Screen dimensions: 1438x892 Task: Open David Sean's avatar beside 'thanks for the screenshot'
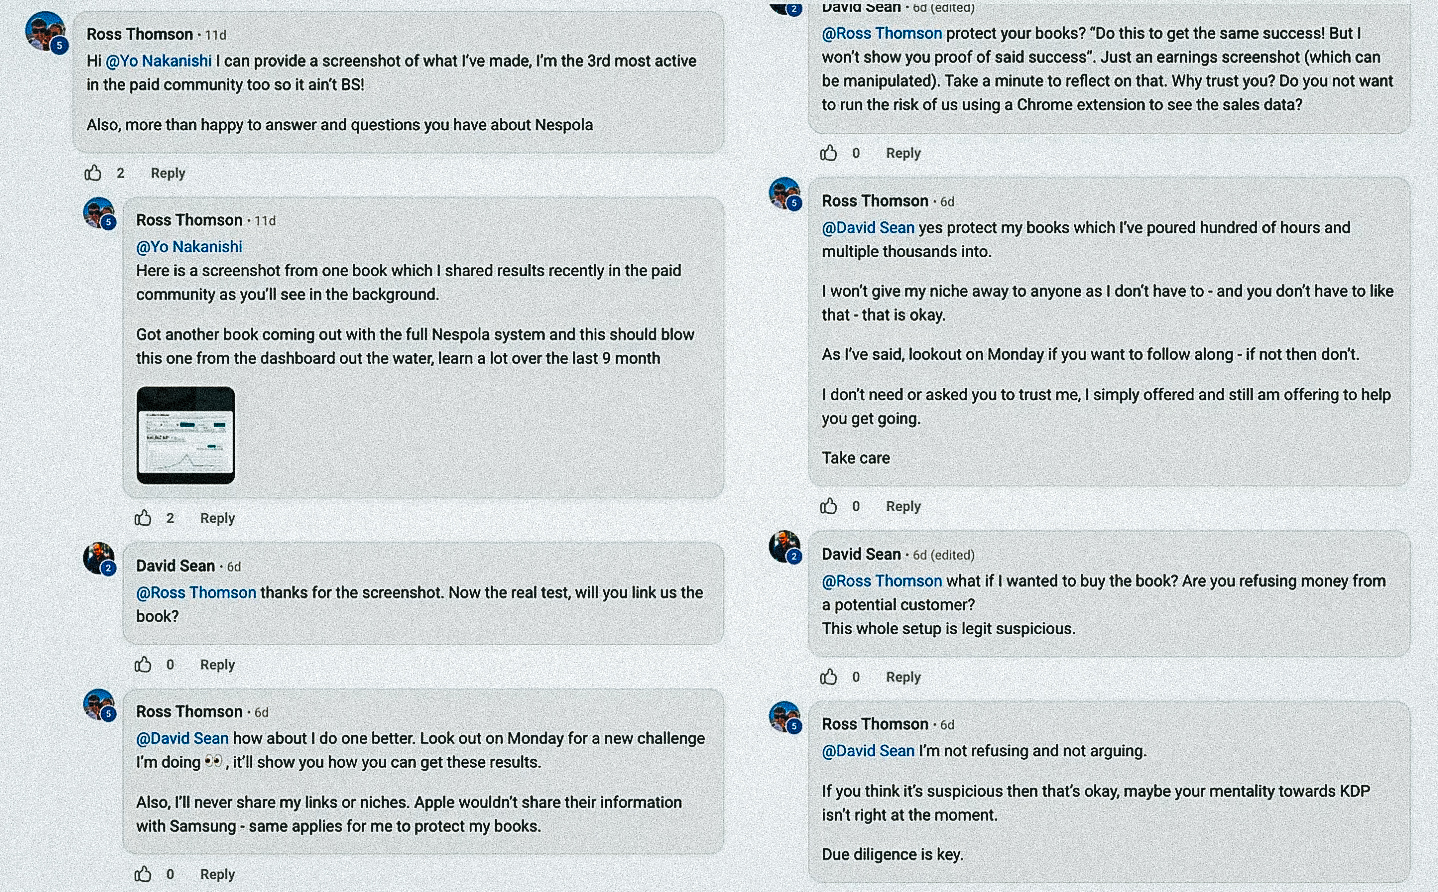pyautogui.click(x=98, y=558)
